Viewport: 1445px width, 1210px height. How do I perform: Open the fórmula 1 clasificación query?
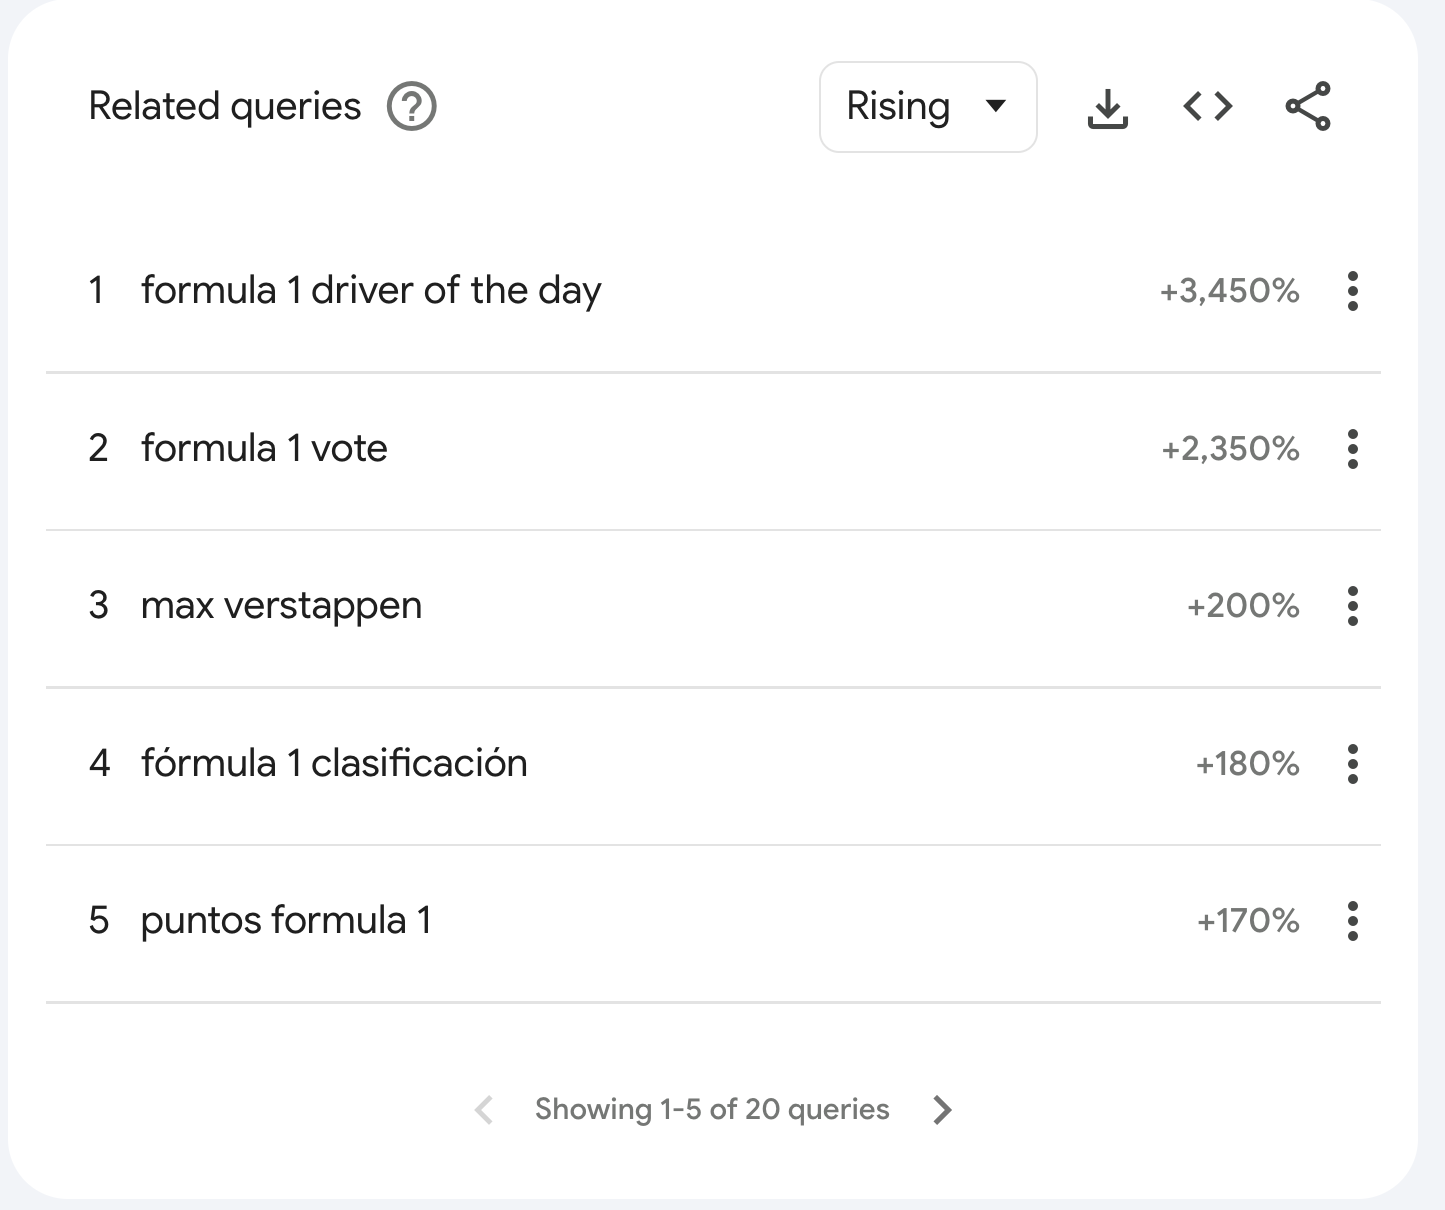coord(334,763)
